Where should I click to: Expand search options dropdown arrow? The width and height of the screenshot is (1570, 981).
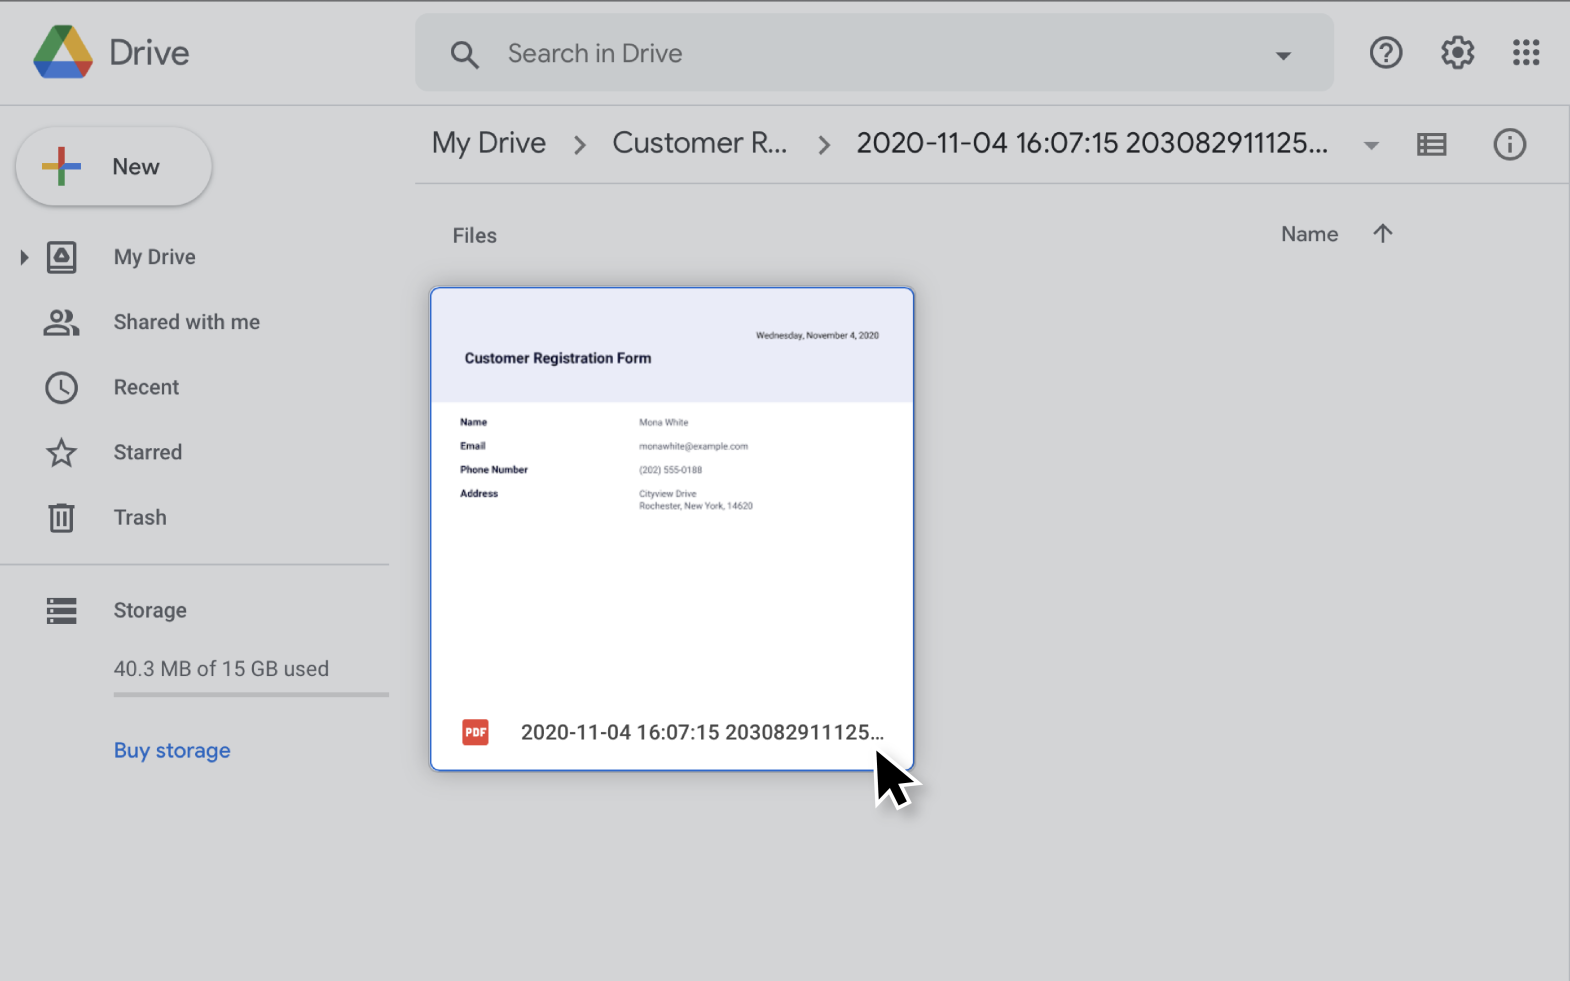point(1283,55)
